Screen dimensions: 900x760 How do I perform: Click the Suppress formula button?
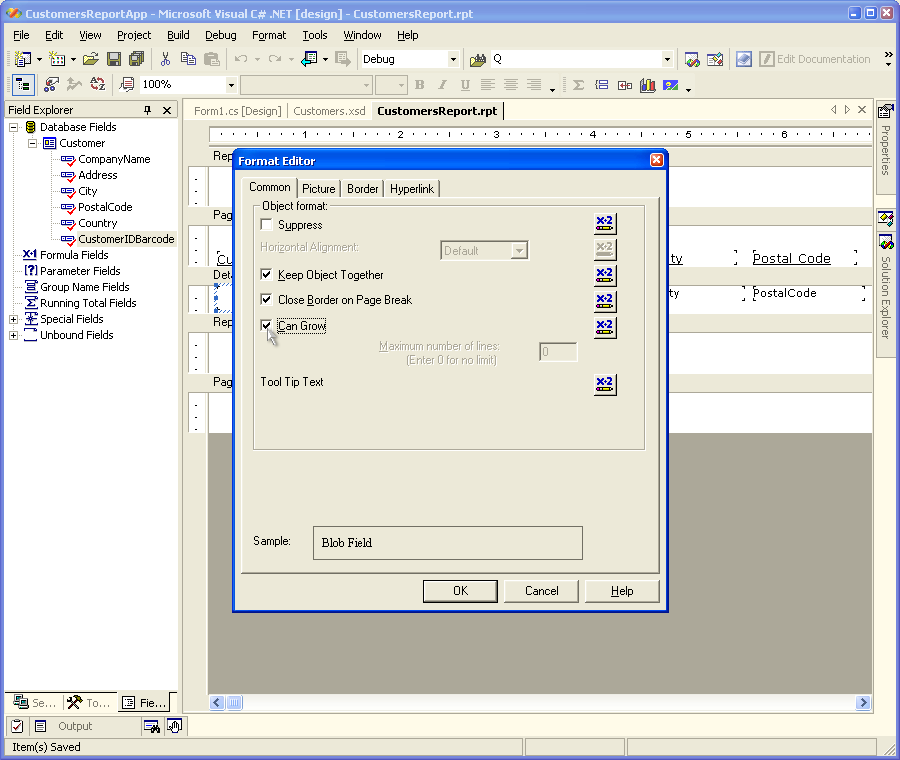coord(604,224)
